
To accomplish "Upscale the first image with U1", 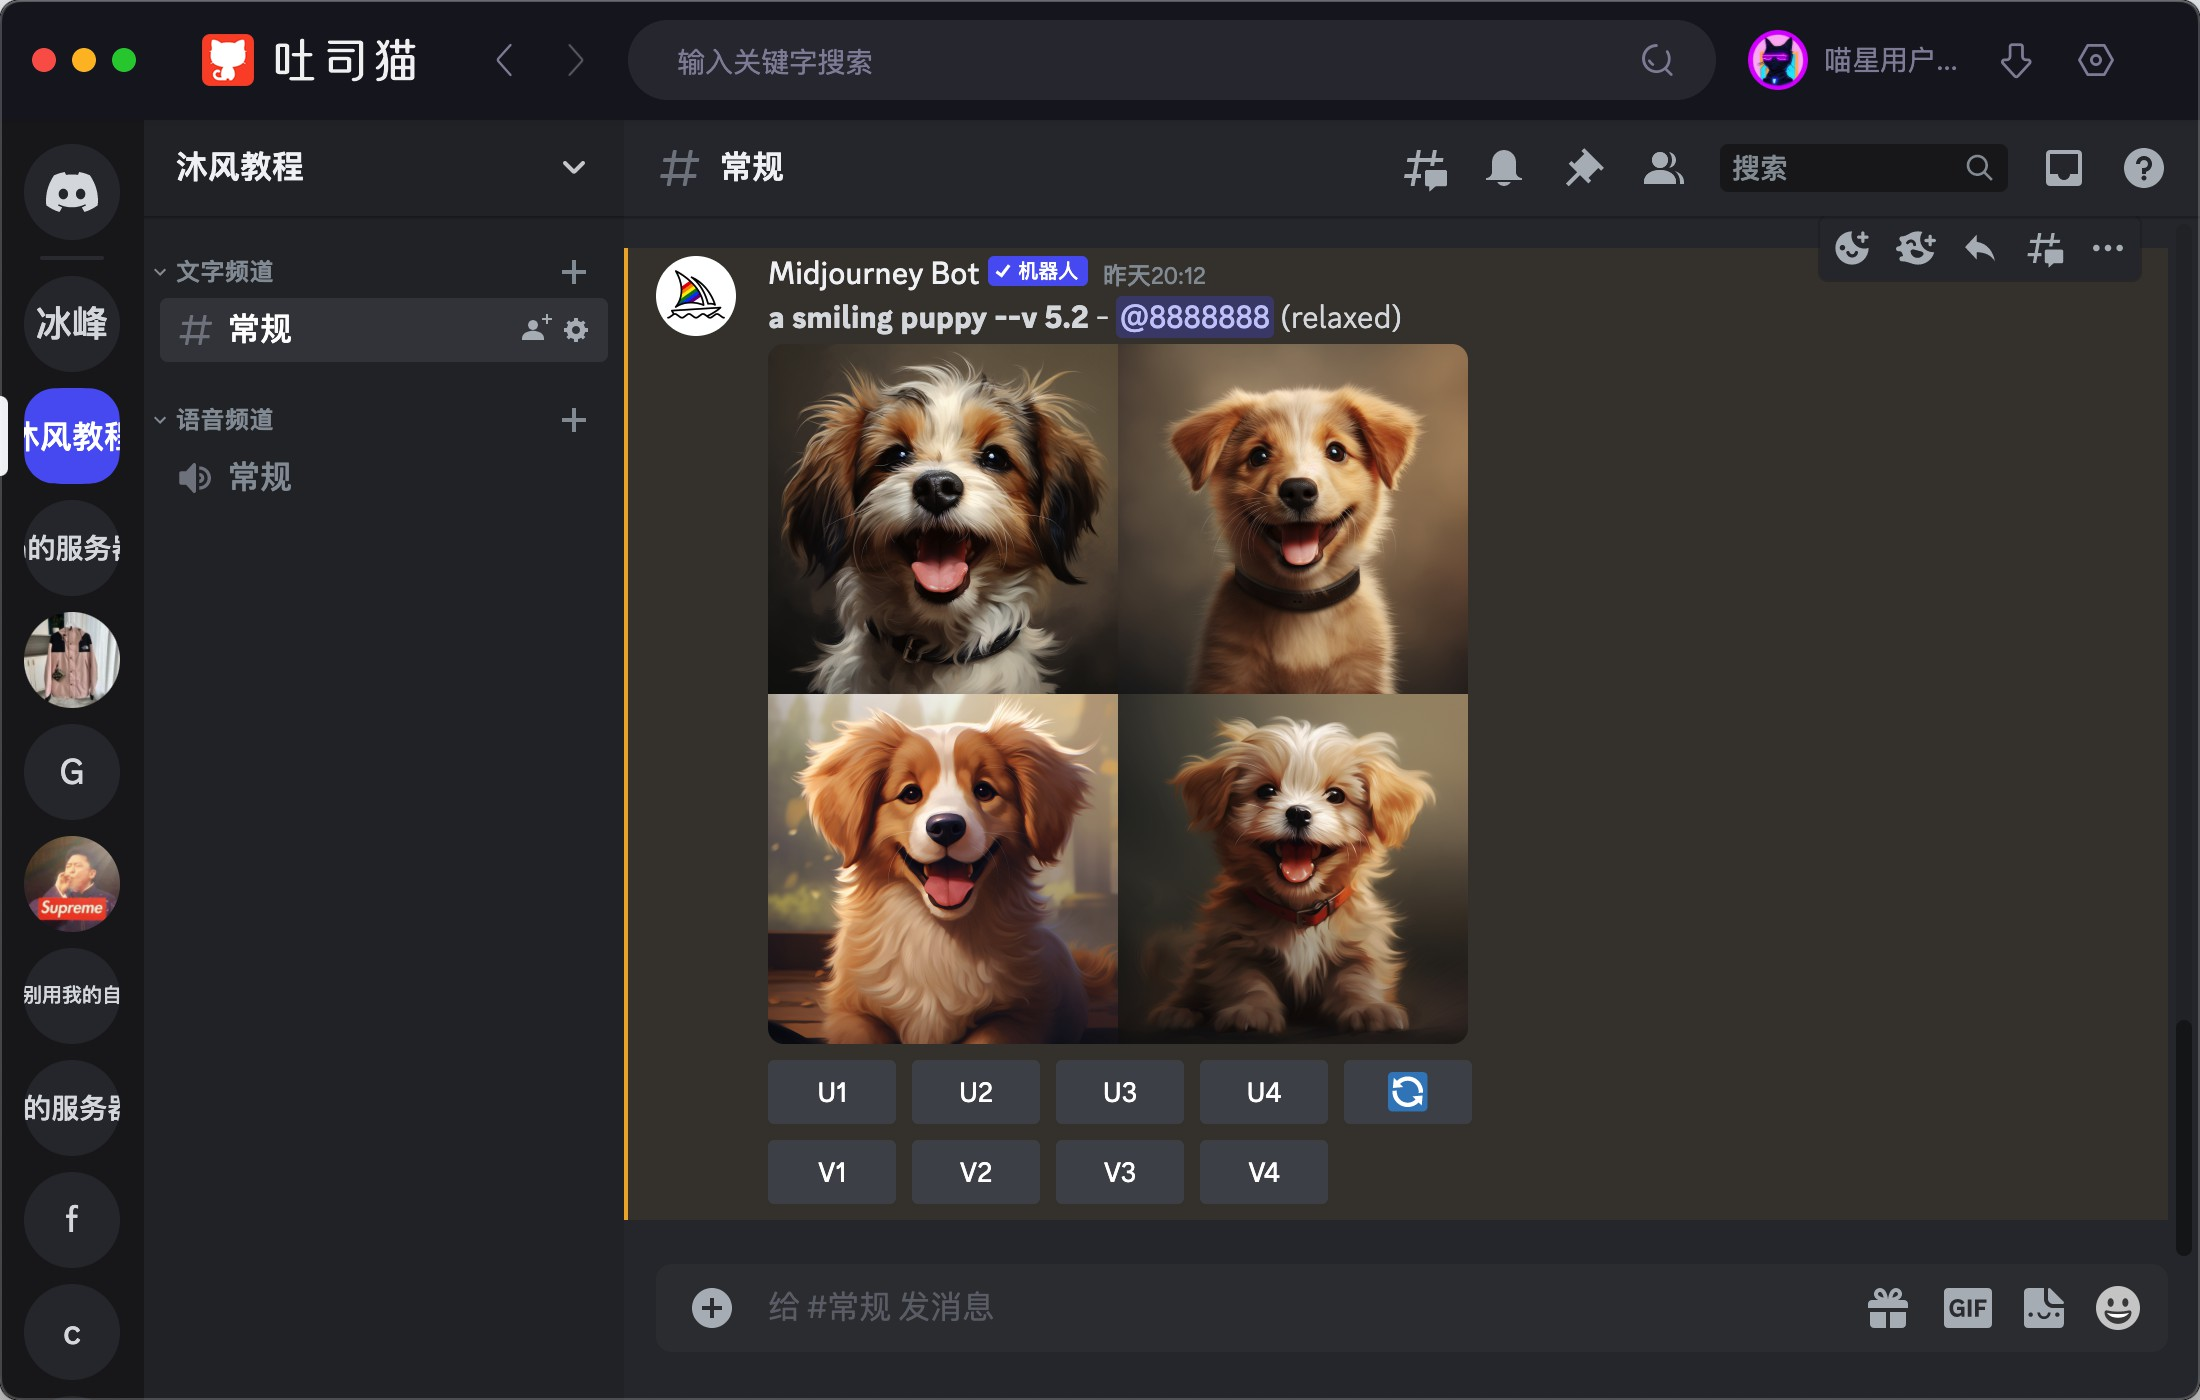I will click(831, 1092).
